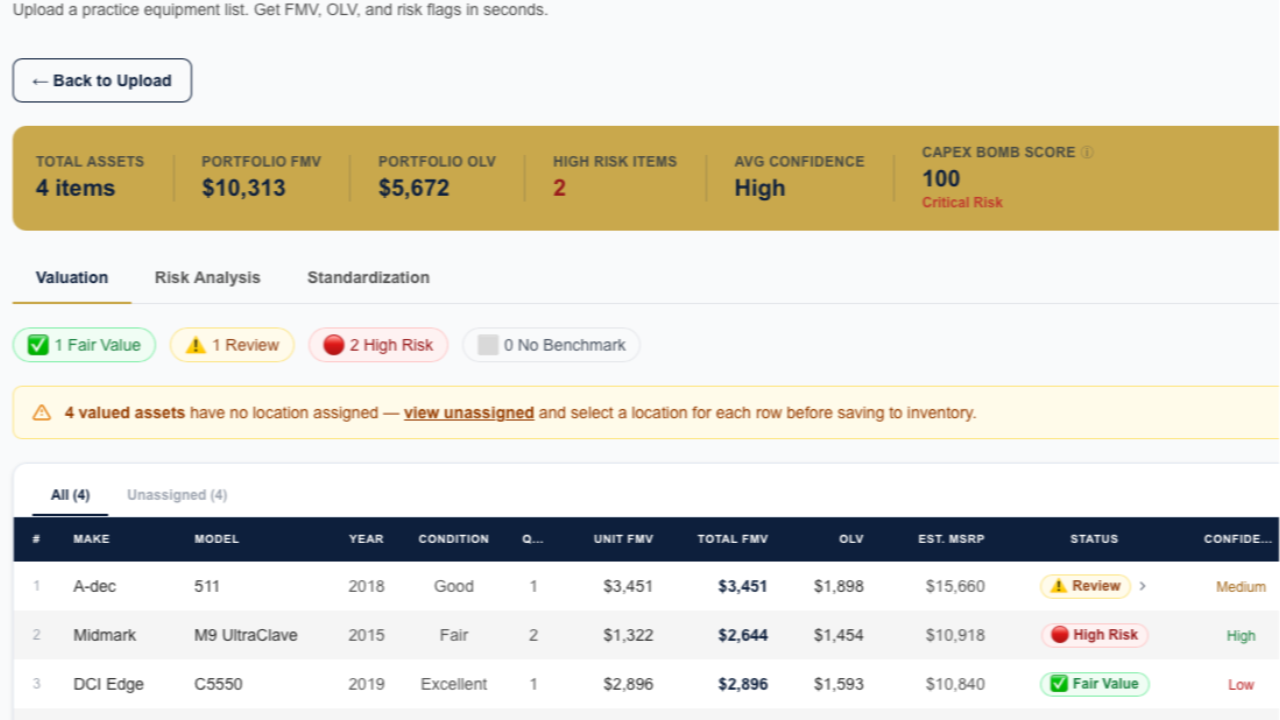Click the $3,451 total FMV in bold
This screenshot has height=720, width=1280.
coord(743,586)
